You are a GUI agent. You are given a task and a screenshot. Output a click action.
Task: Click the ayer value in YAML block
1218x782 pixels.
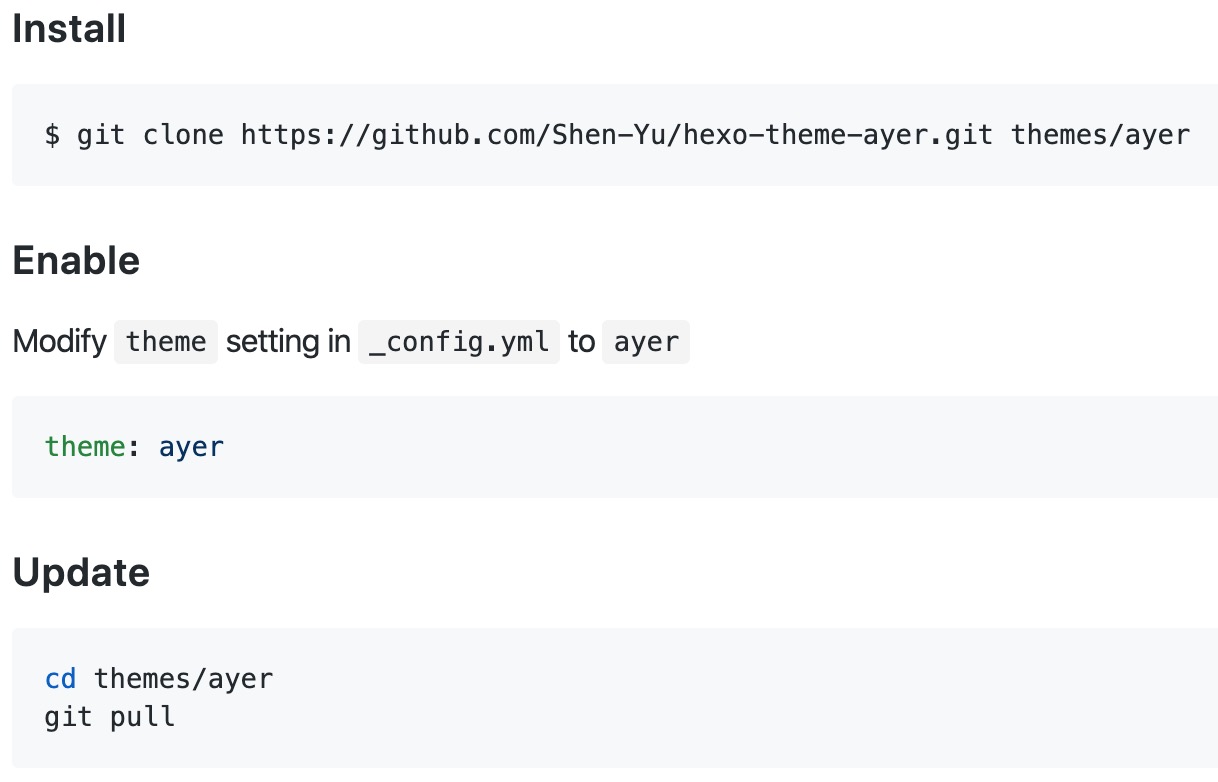pyautogui.click(x=191, y=447)
